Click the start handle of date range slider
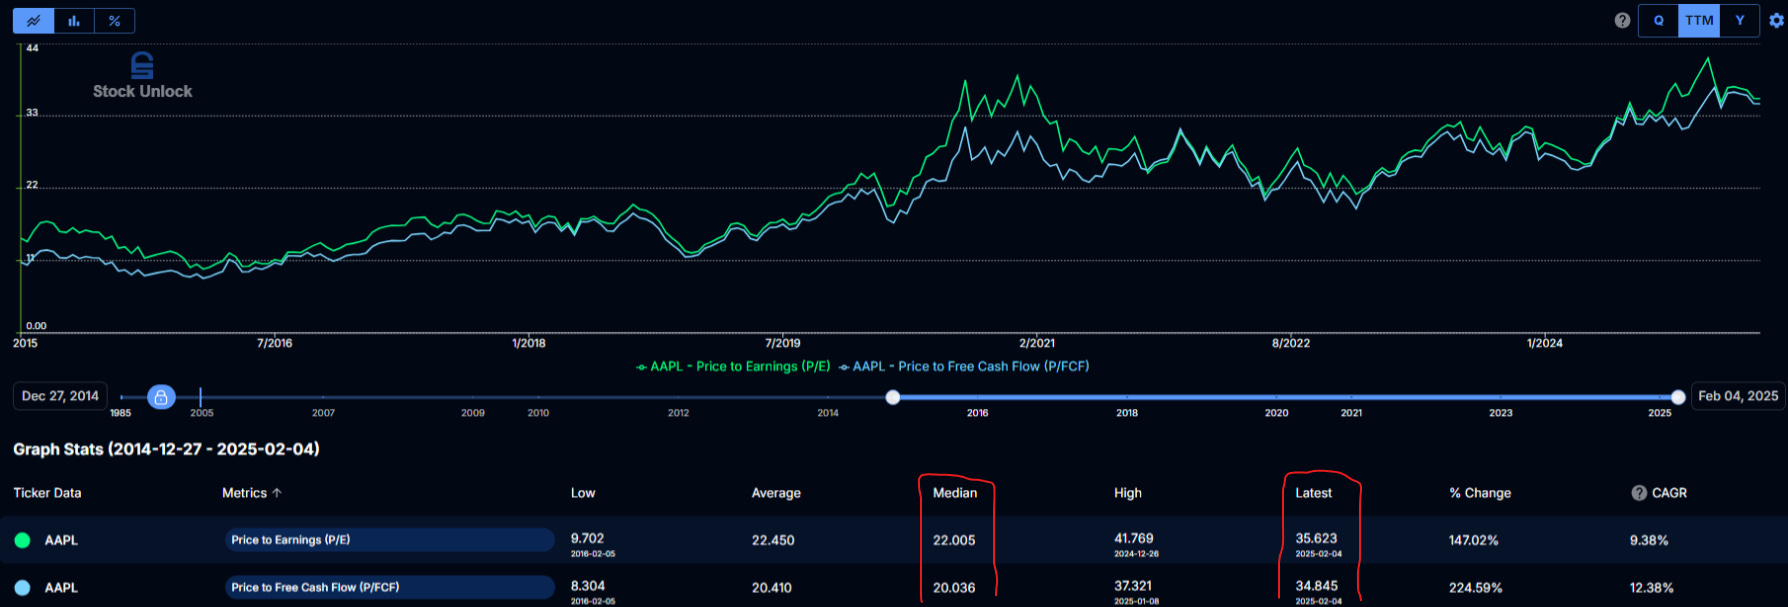Screen dimensions: 1788x607 pos(893,397)
